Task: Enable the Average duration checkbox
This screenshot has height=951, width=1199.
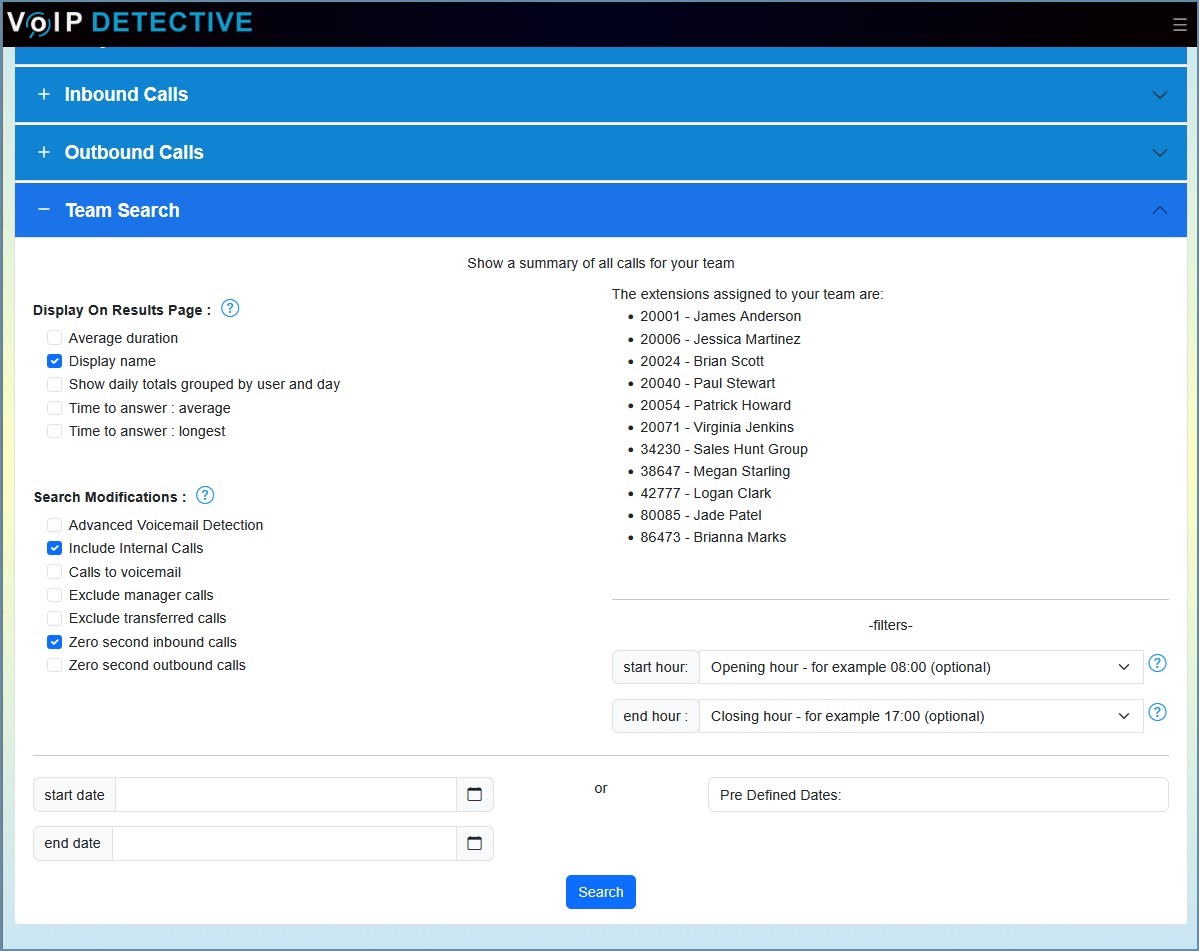Action: tap(54, 337)
